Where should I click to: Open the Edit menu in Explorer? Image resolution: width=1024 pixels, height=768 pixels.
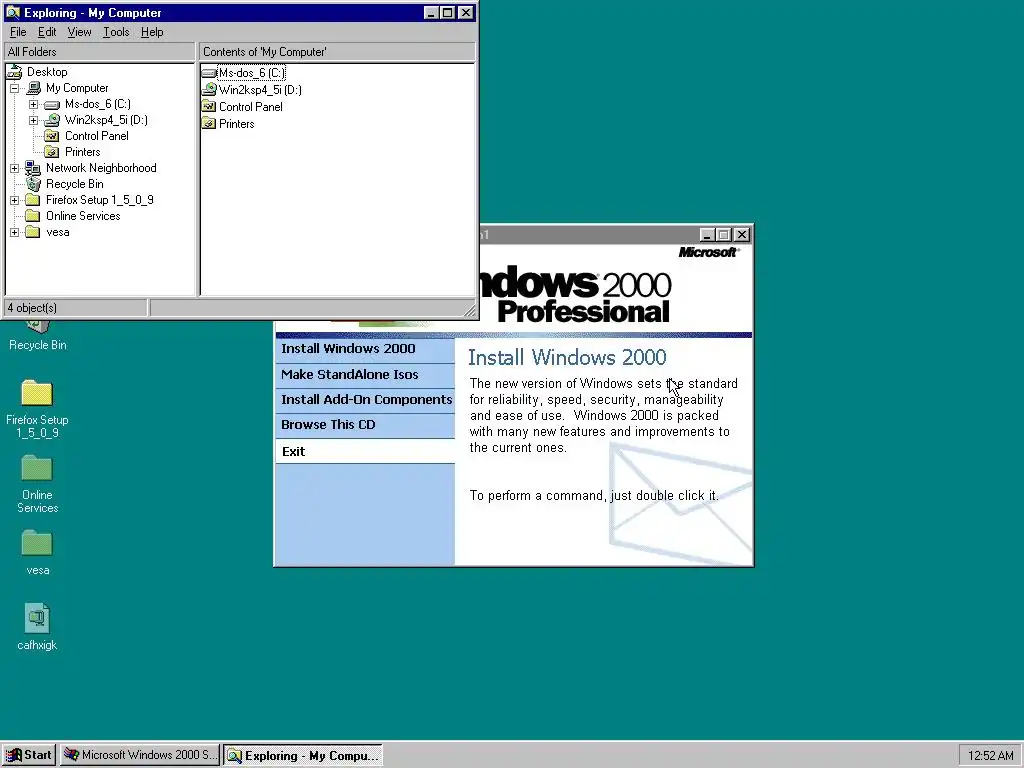click(x=46, y=32)
